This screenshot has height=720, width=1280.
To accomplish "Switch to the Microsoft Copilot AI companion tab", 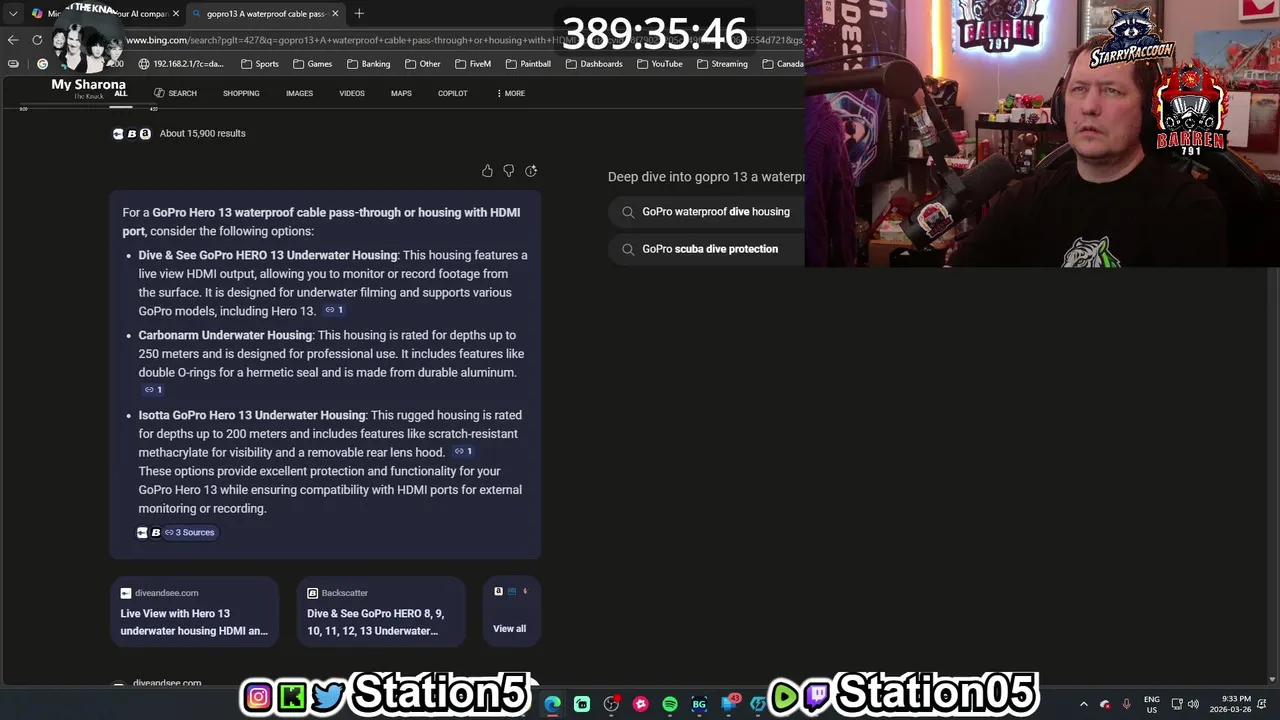I will [x=100, y=14].
